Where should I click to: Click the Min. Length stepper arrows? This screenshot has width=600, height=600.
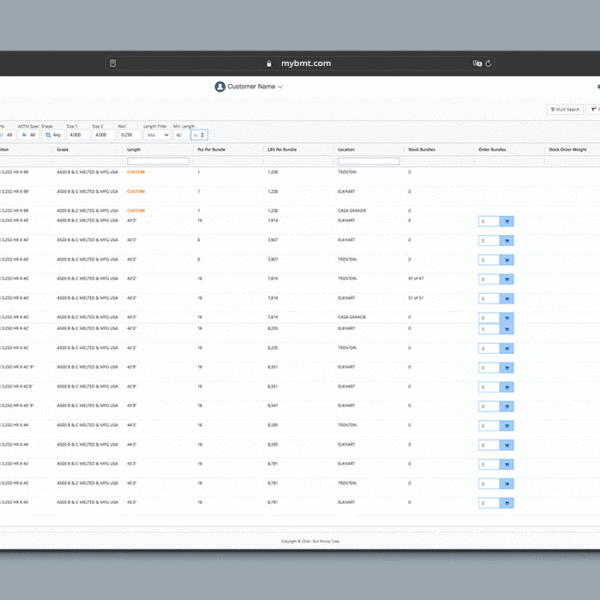pos(203,134)
